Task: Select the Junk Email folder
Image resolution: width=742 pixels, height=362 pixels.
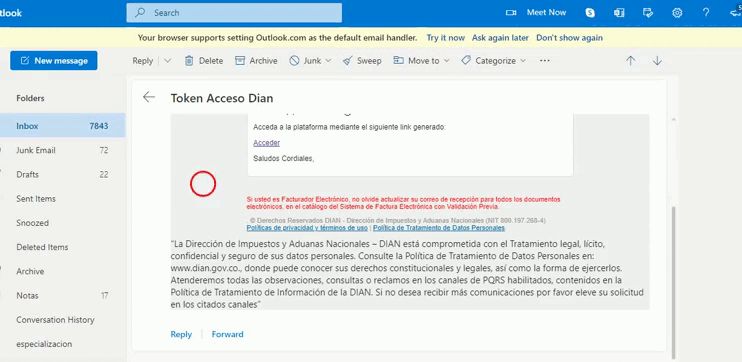Action: click(62, 150)
